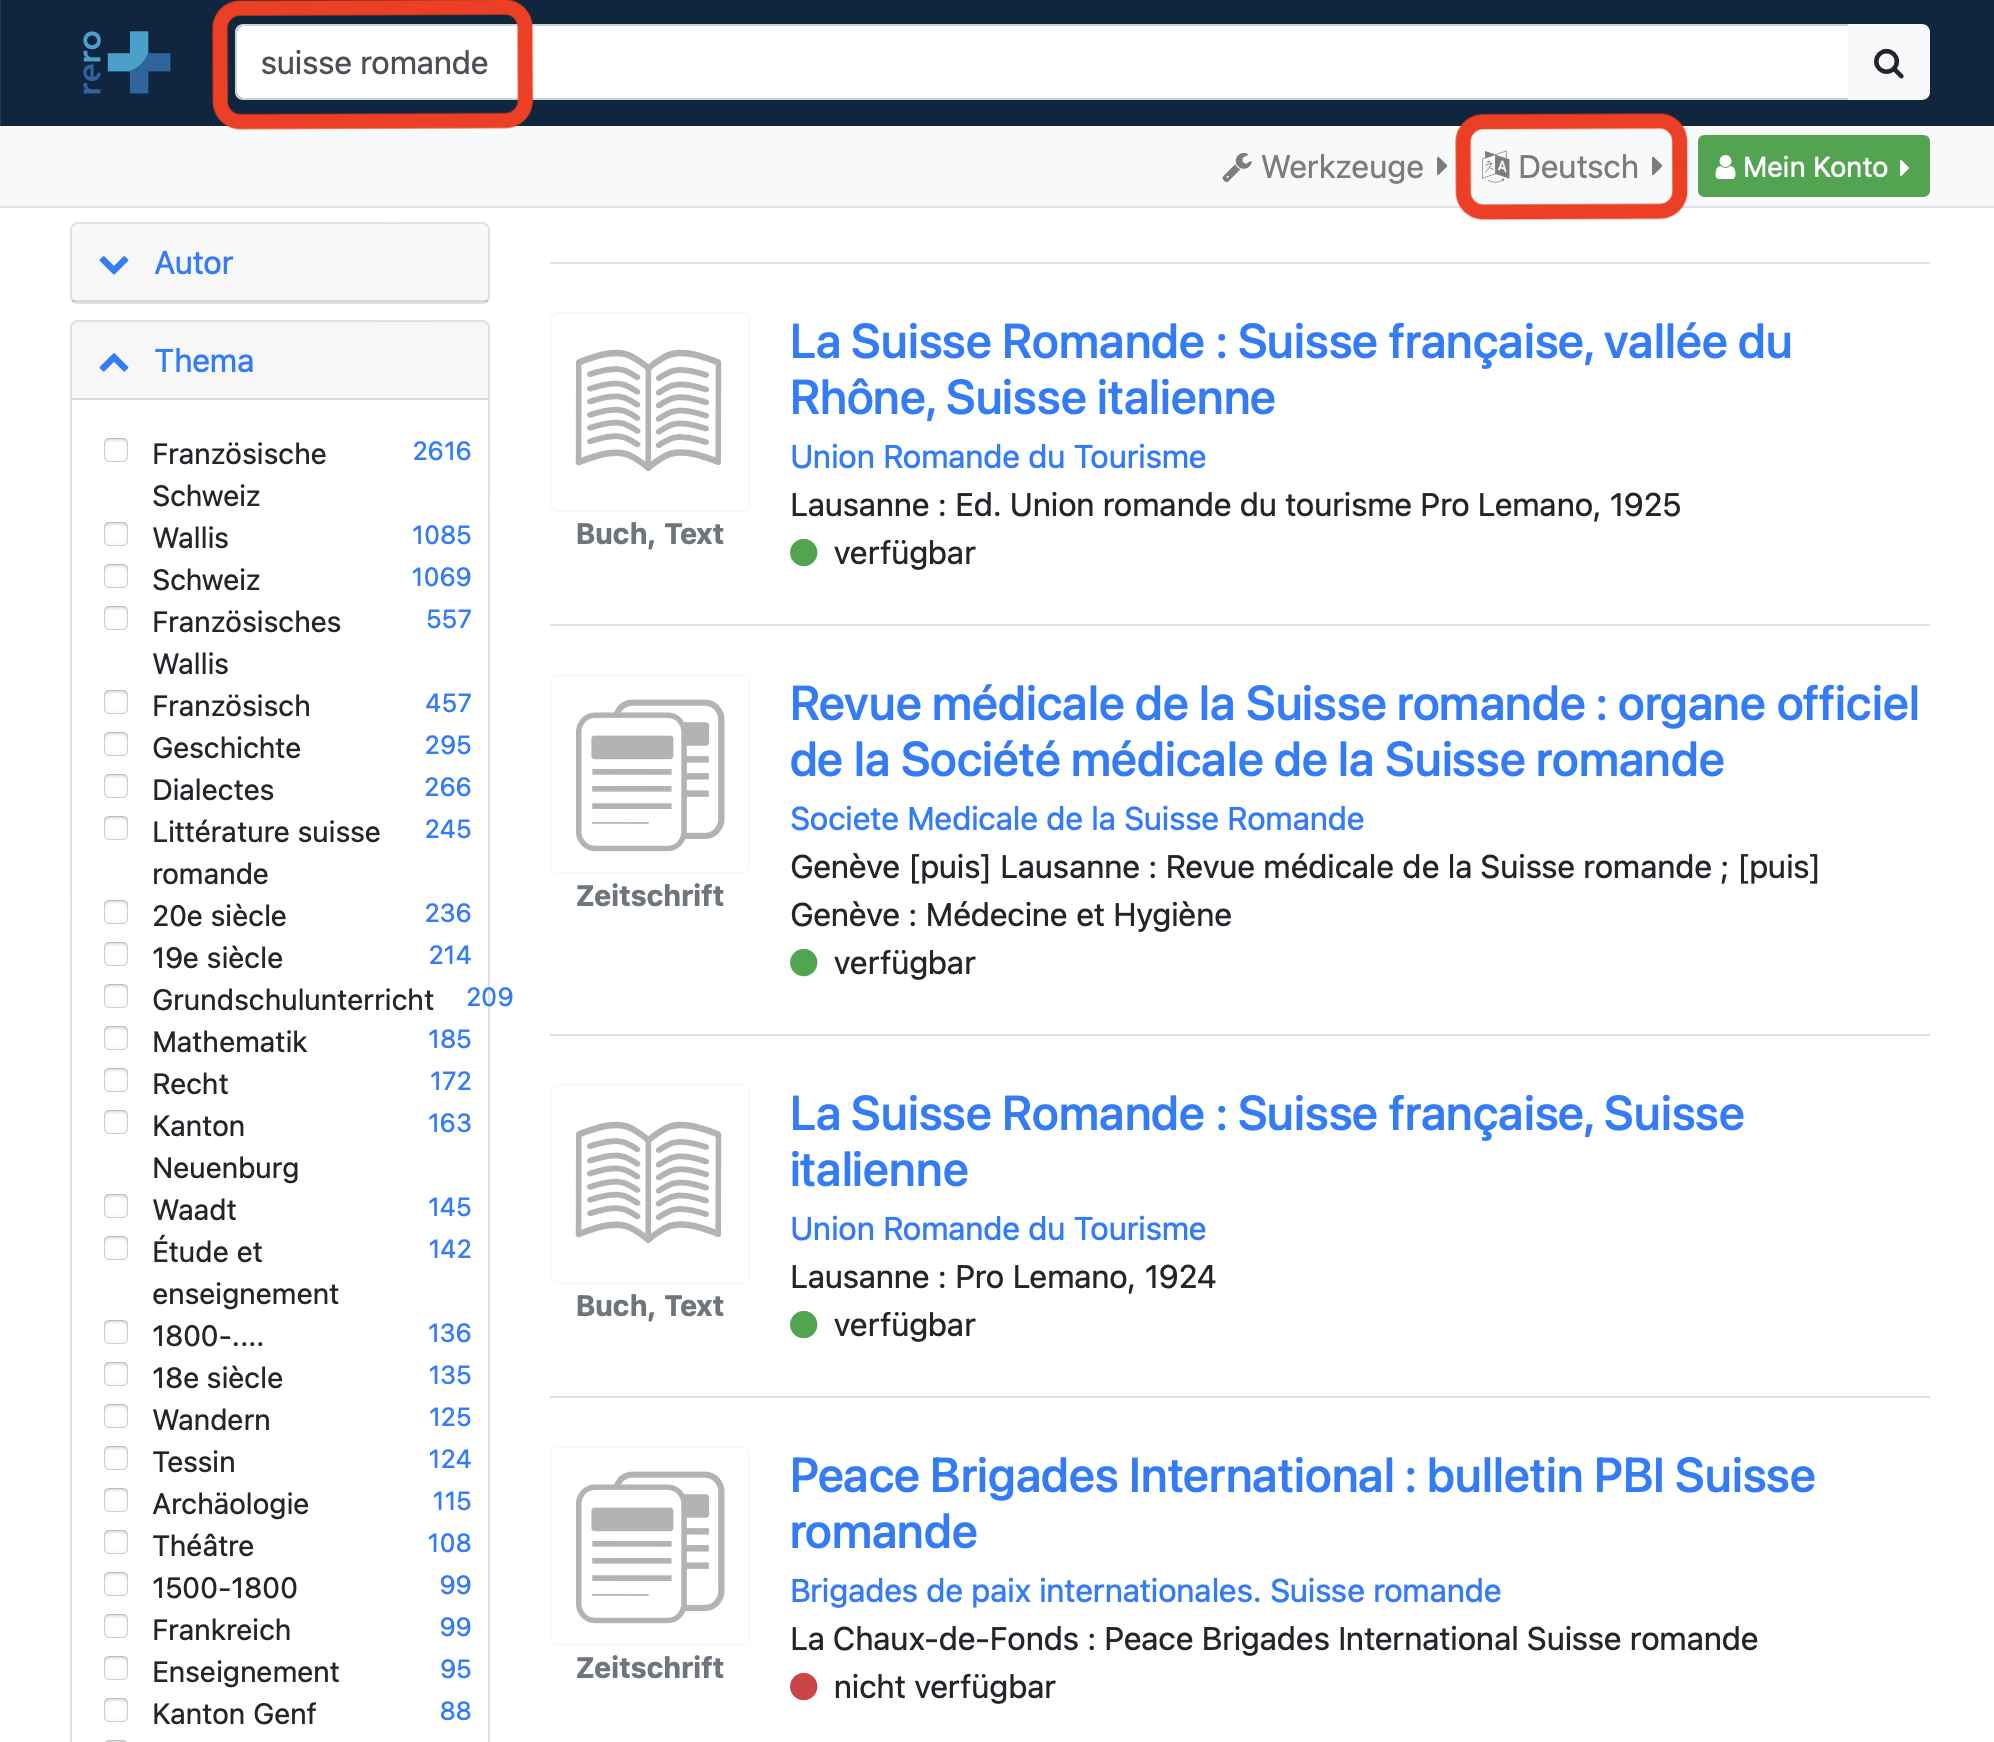Viewport: 1994px width, 1742px height.
Task: Open Peace Brigades International bulletin title
Action: point(1302,1504)
